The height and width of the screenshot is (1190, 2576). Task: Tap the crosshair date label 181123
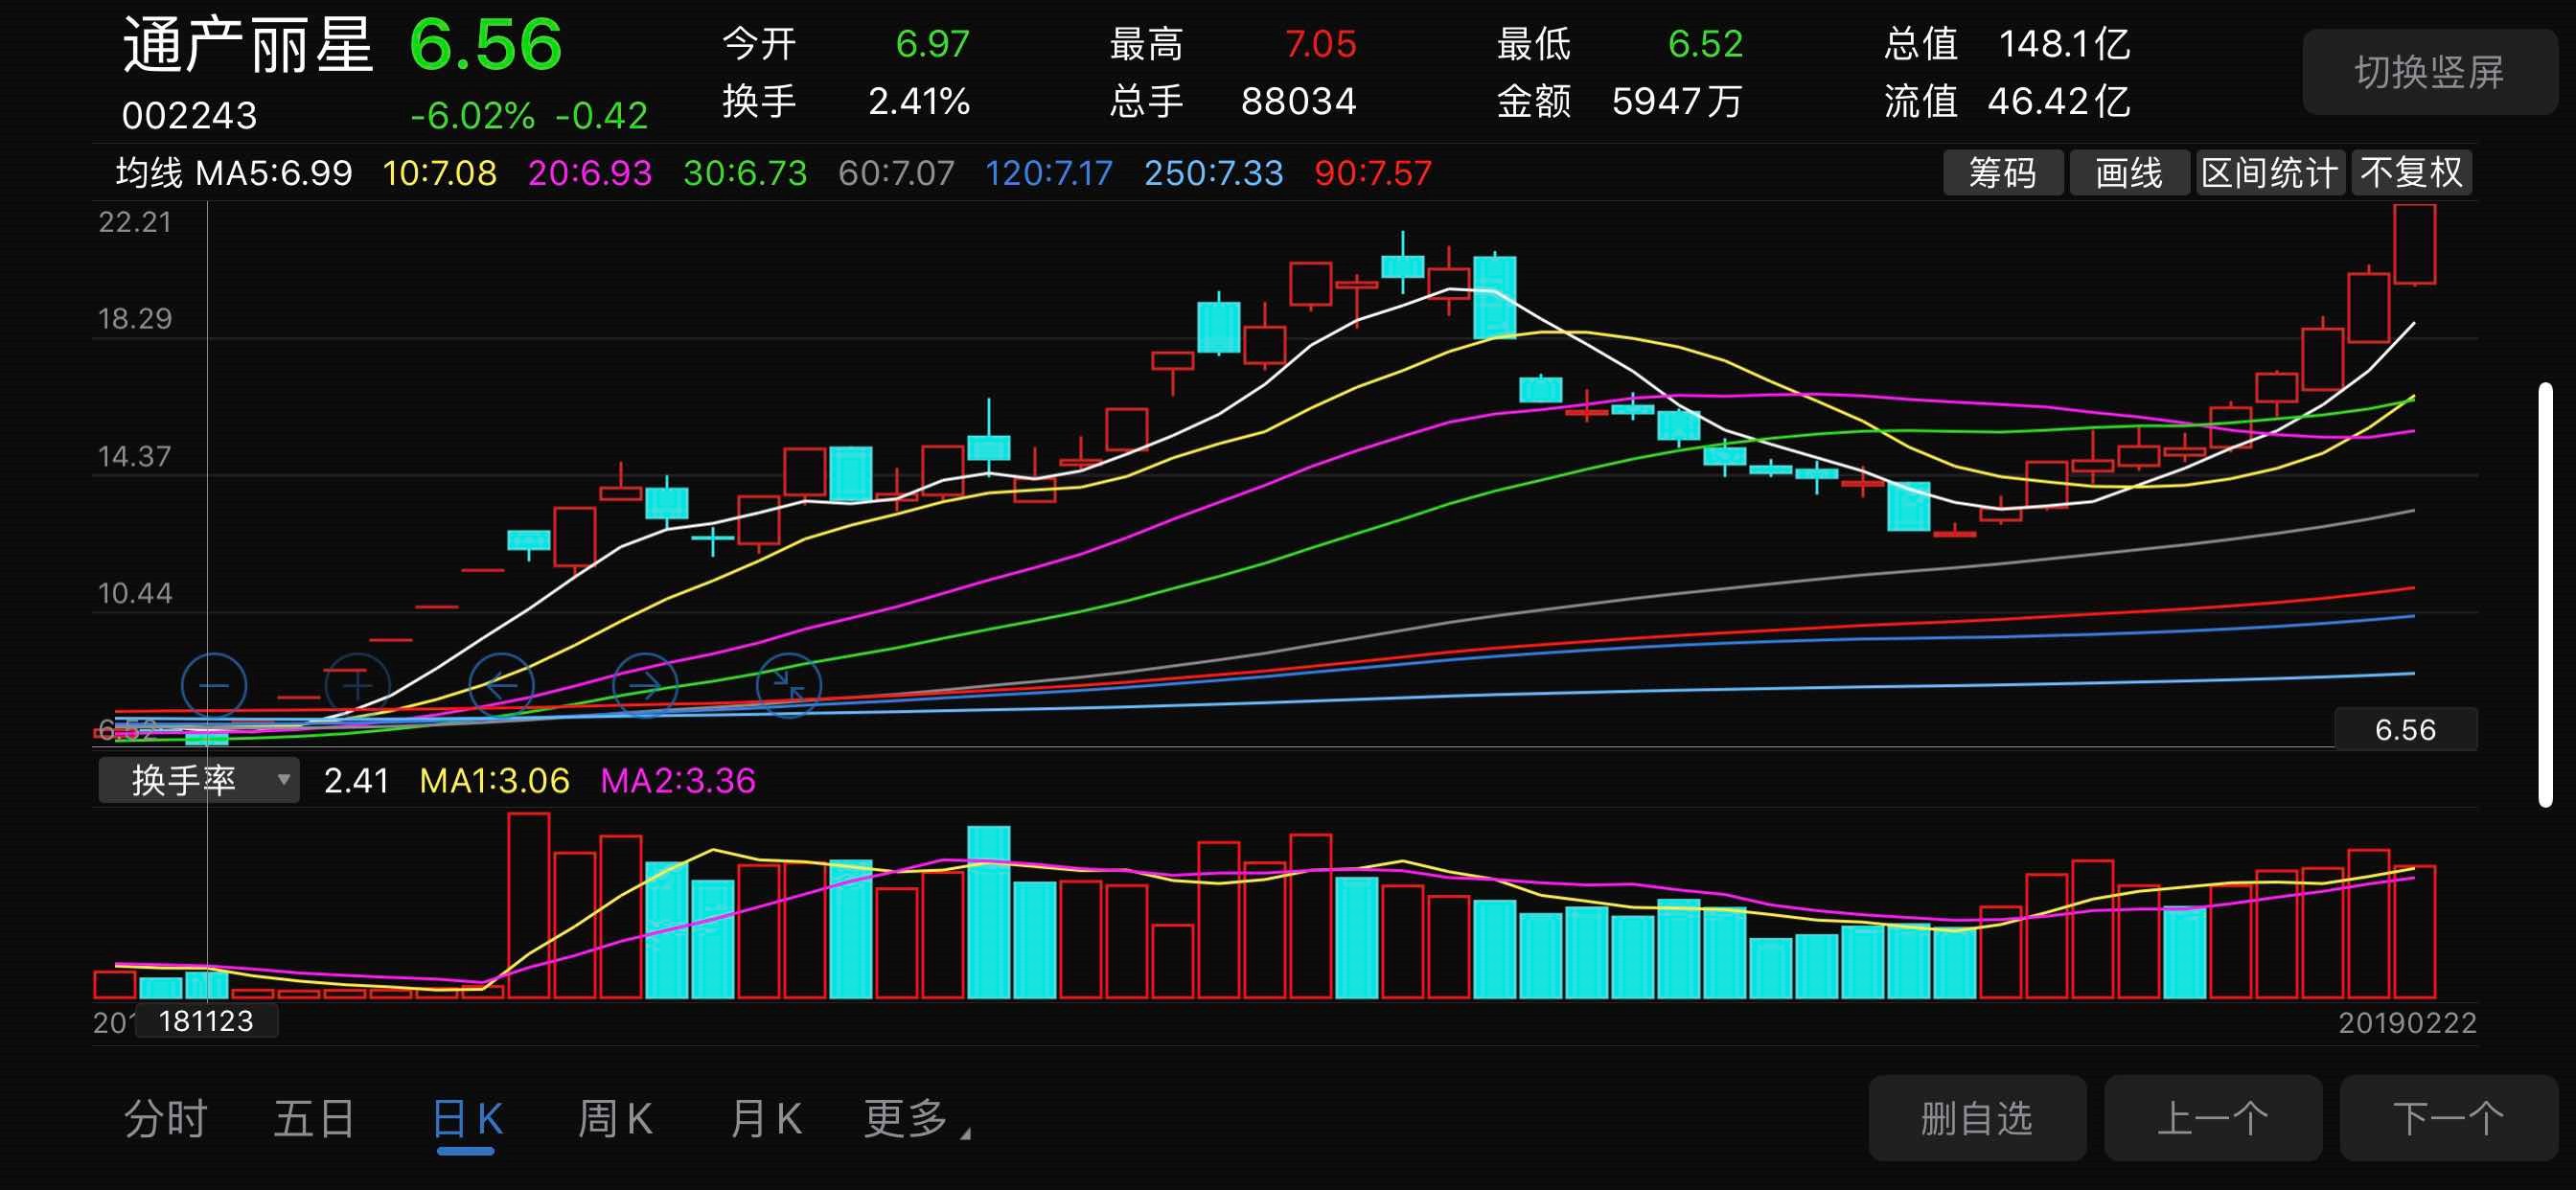(x=206, y=1021)
